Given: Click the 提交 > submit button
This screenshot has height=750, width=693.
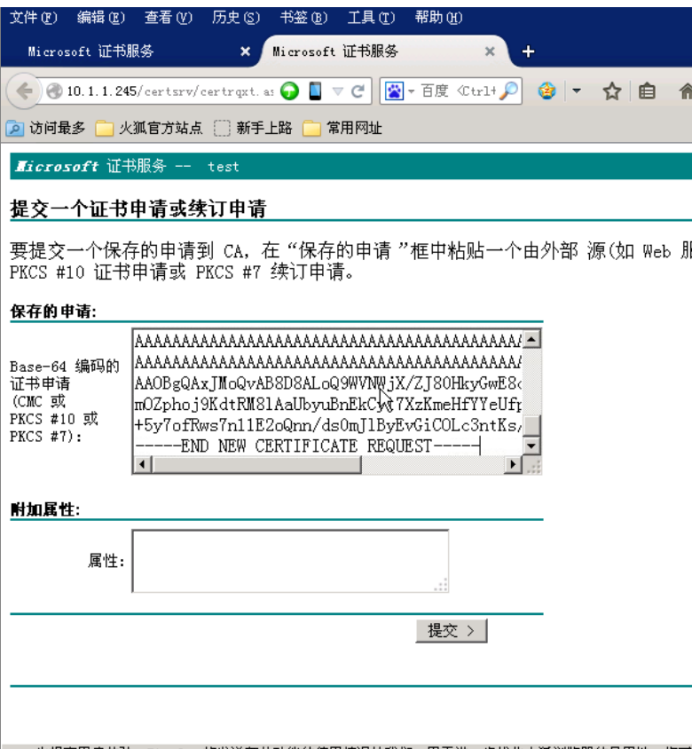Looking at the screenshot, I should (x=451, y=631).
